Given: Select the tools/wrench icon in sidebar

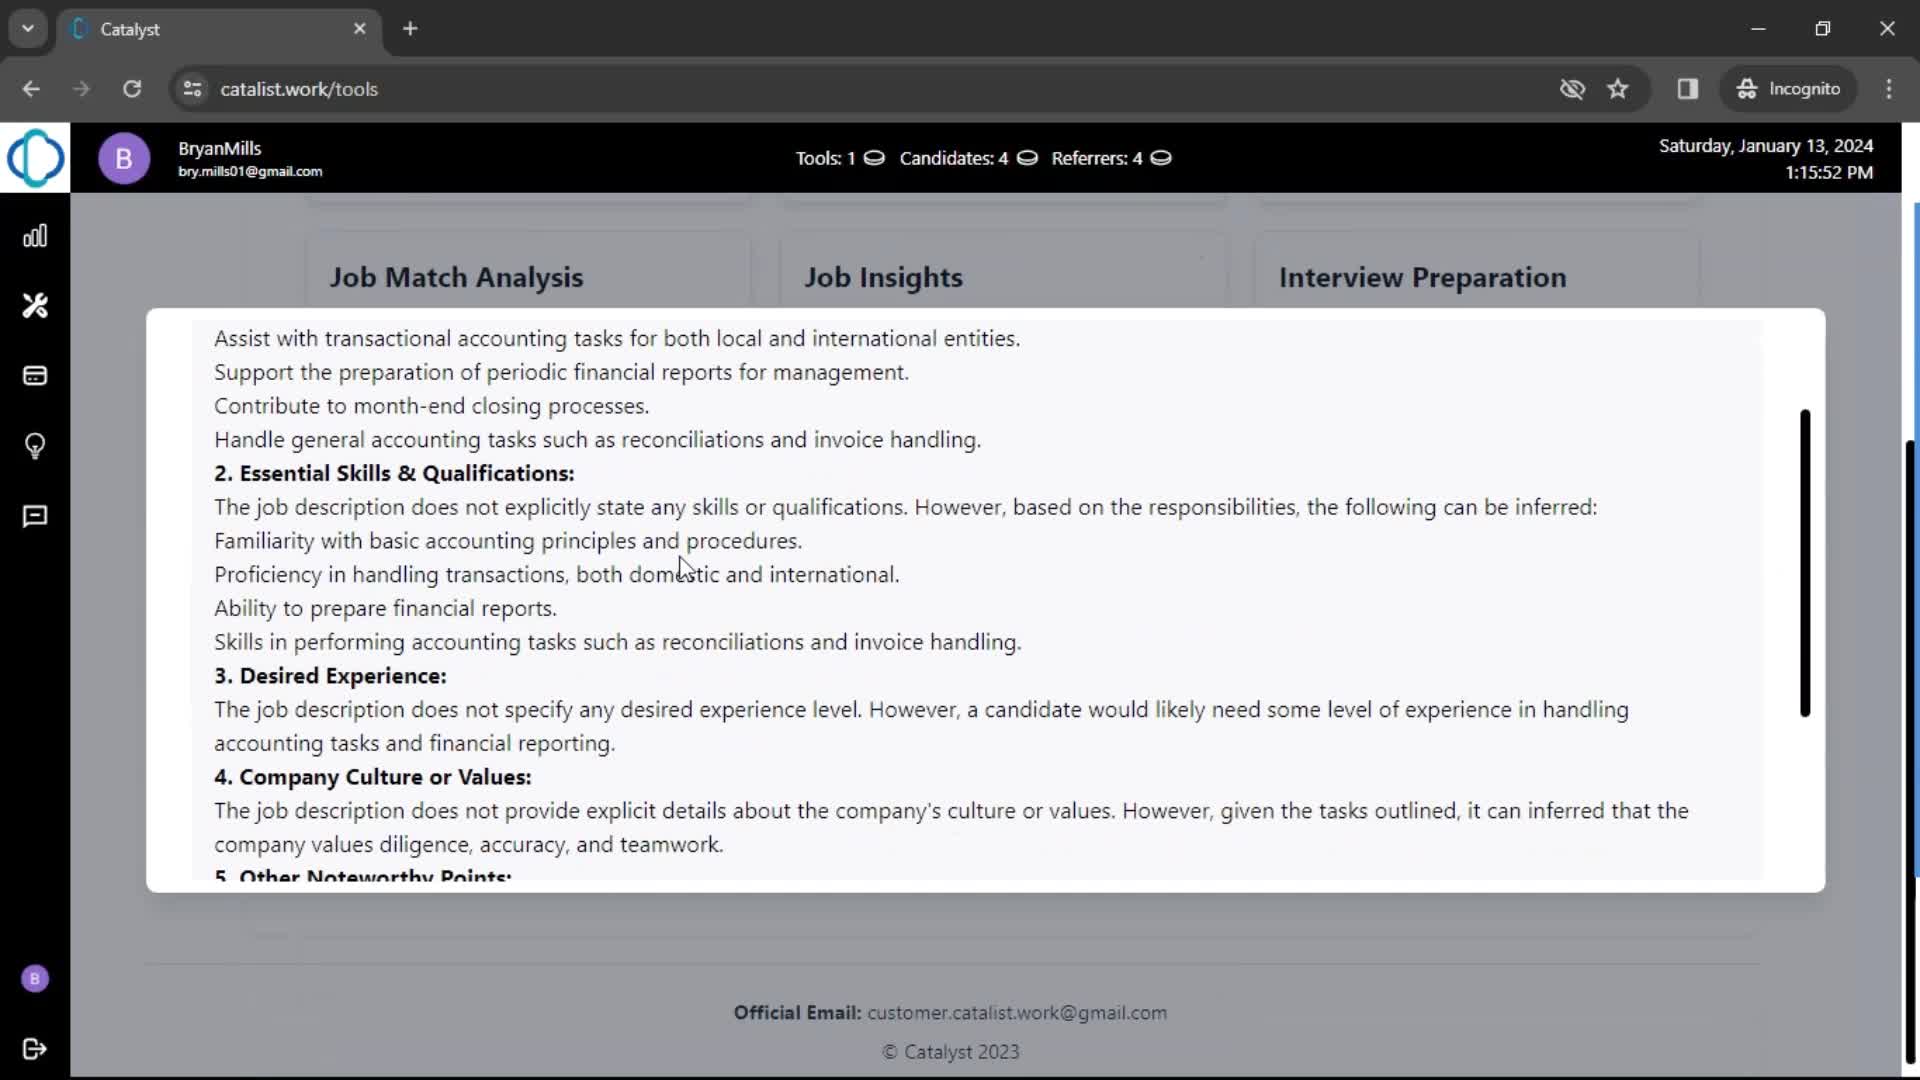Looking at the screenshot, I should tap(36, 306).
